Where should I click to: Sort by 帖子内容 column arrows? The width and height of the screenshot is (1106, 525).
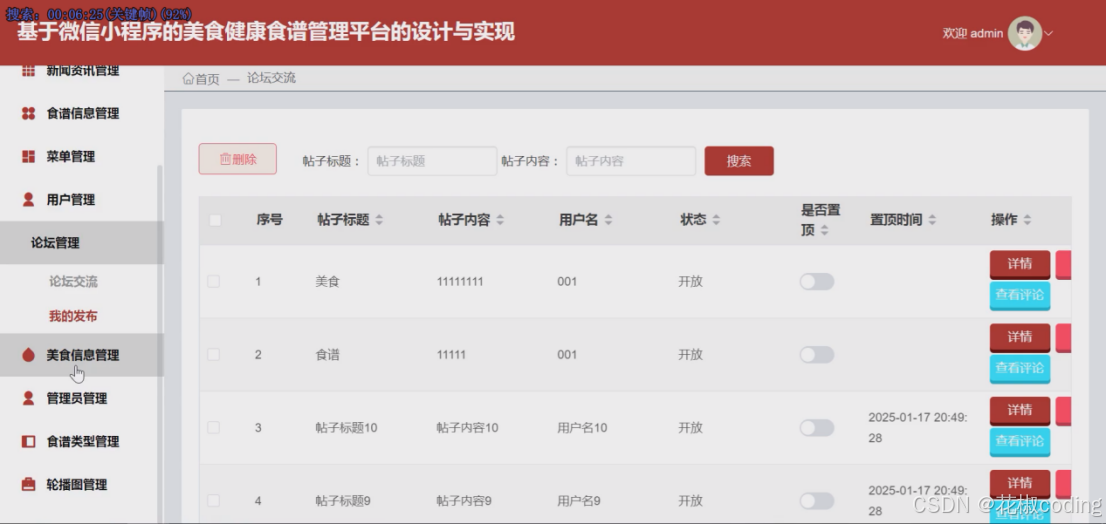pos(500,220)
